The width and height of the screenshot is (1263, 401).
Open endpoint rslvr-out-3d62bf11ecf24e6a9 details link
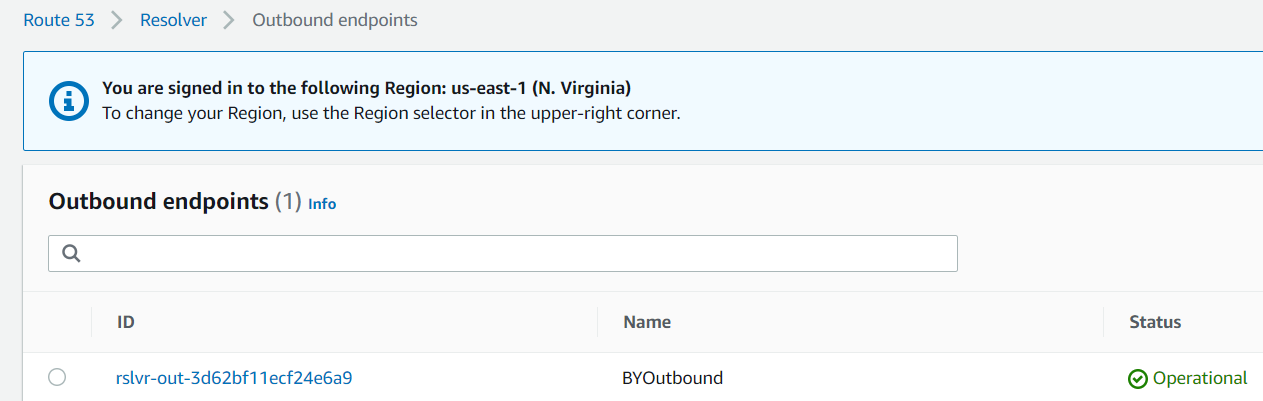(234, 378)
